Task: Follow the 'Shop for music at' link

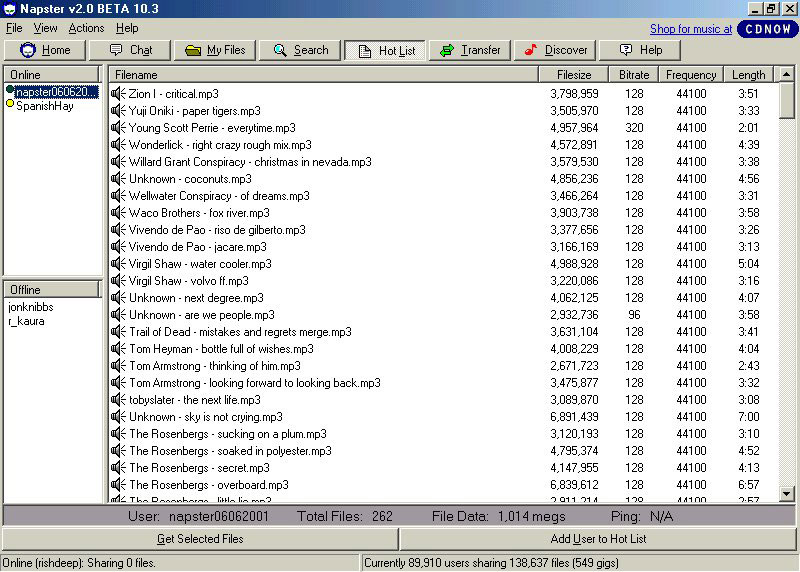Action: pyautogui.click(x=691, y=29)
